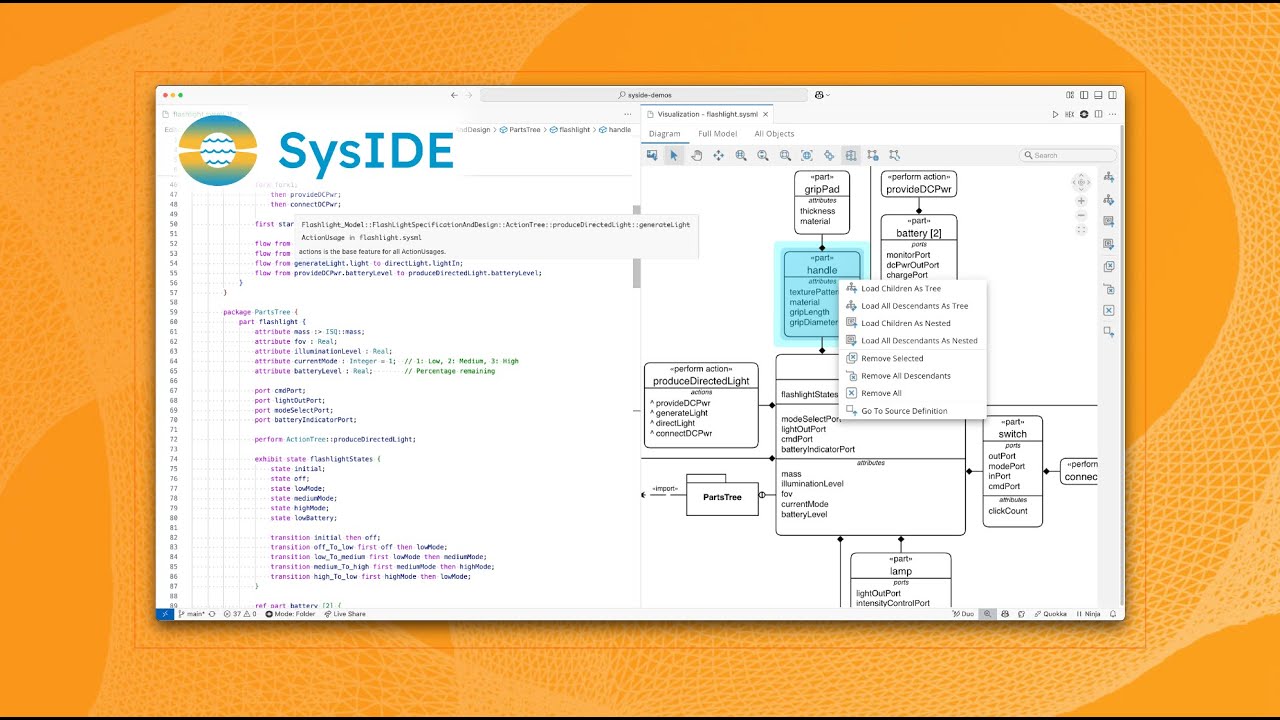The width and height of the screenshot is (1280, 720).
Task: Click the stacked squares X side toolbar icon
Action: (x=1109, y=266)
